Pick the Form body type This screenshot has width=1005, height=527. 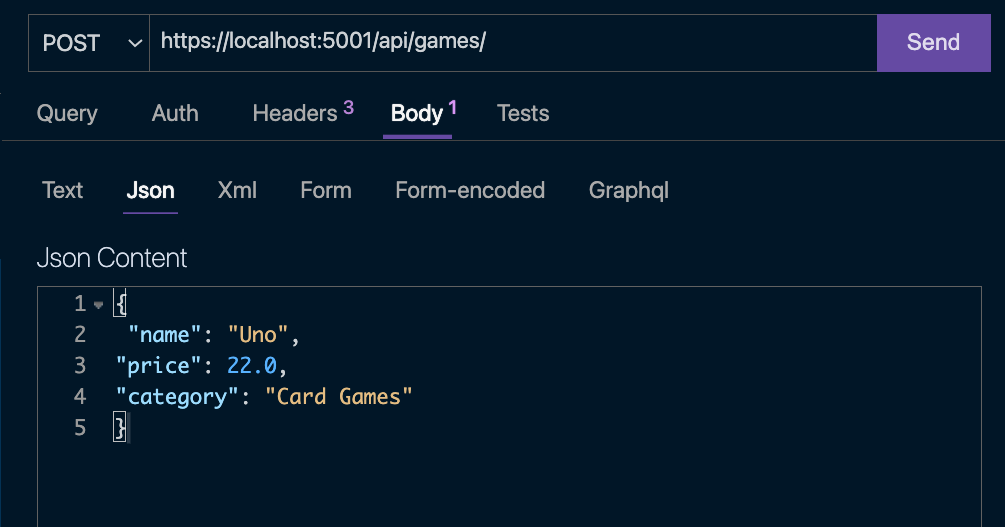pyautogui.click(x=326, y=190)
